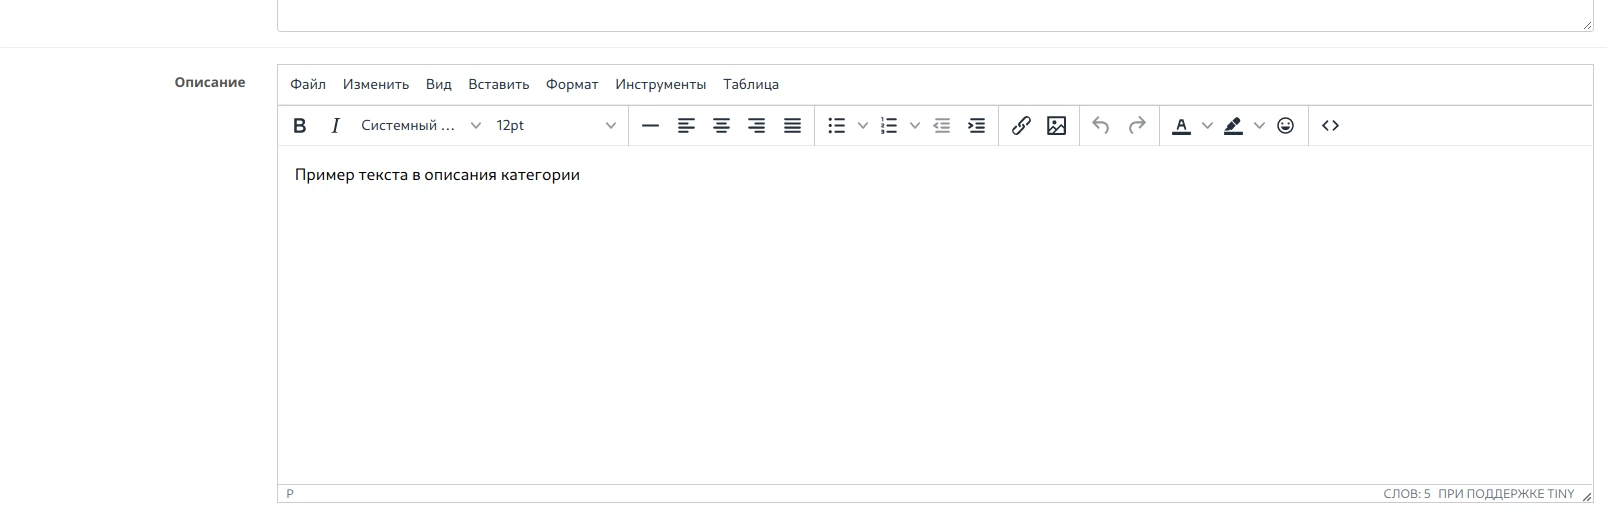
Task: Undo the last action
Action: (x=1101, y=125)
